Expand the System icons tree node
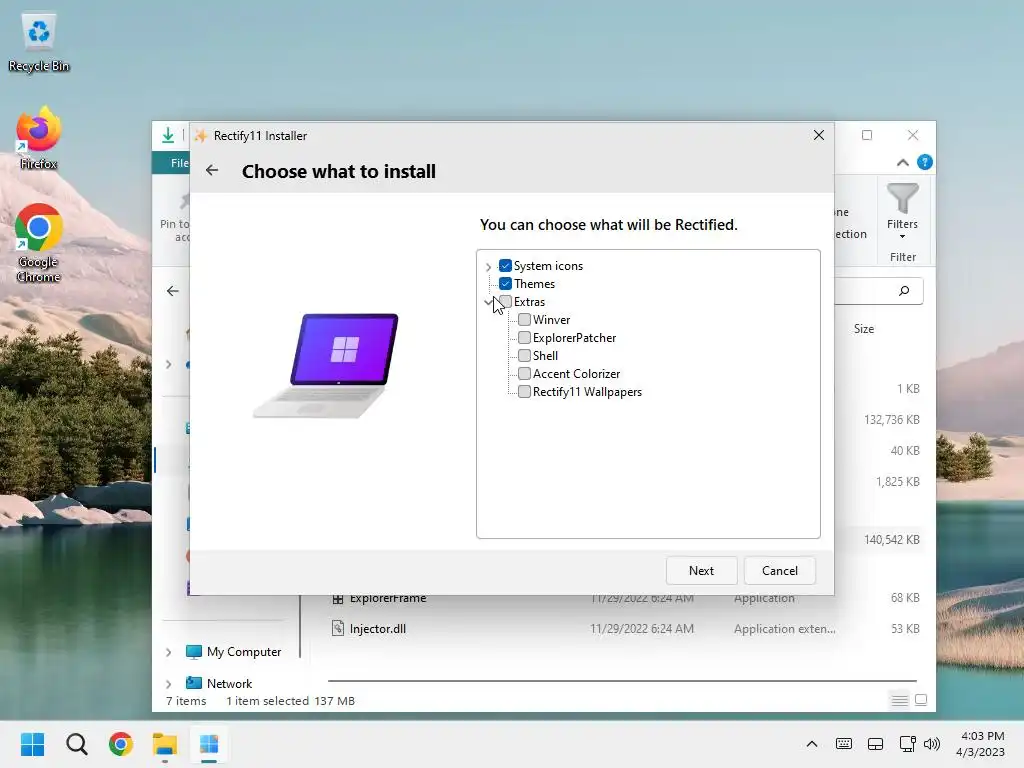 (488, 266)
